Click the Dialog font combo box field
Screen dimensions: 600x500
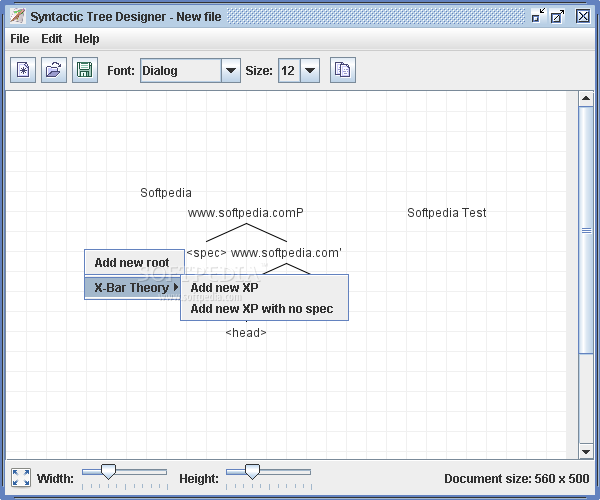click(181, 70)
